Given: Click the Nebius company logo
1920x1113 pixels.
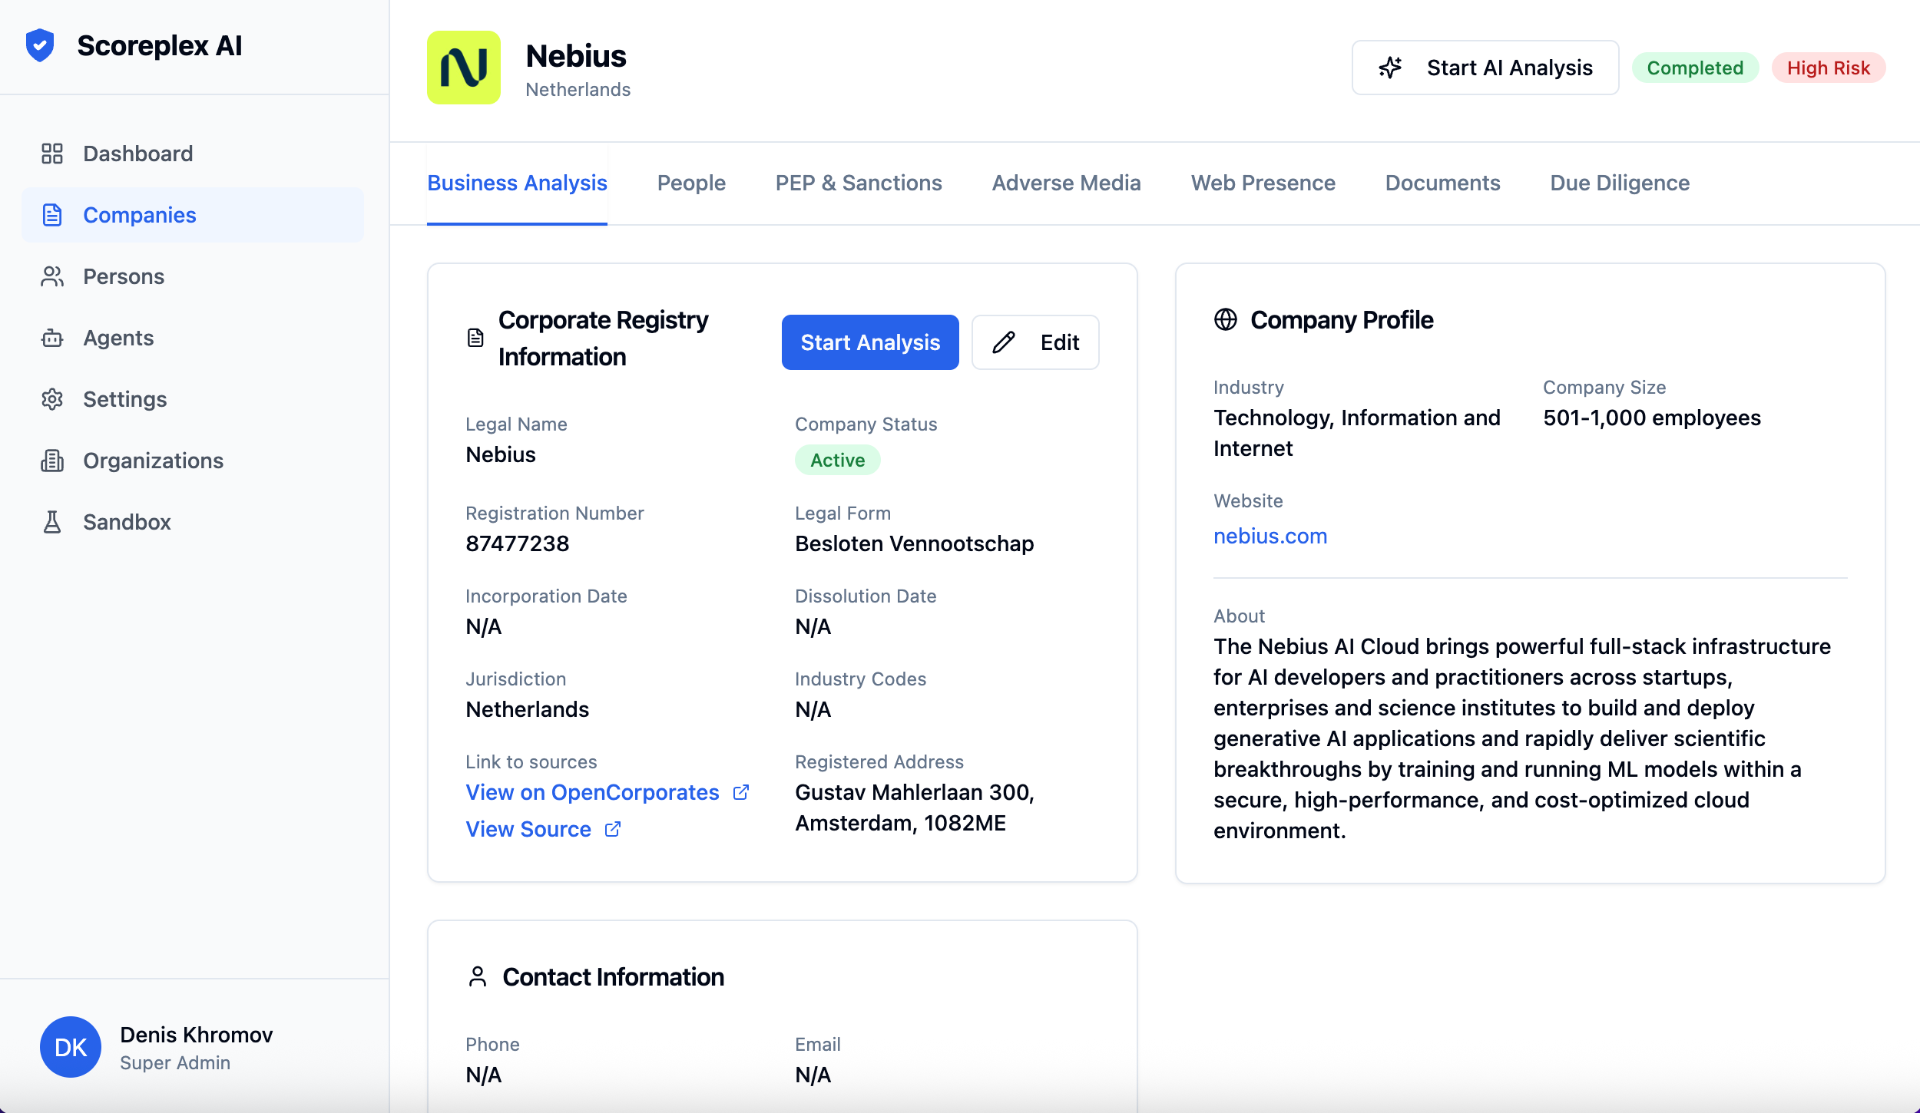Looking at the screenshot, I should pyautogui.click(x=464, y=68).
